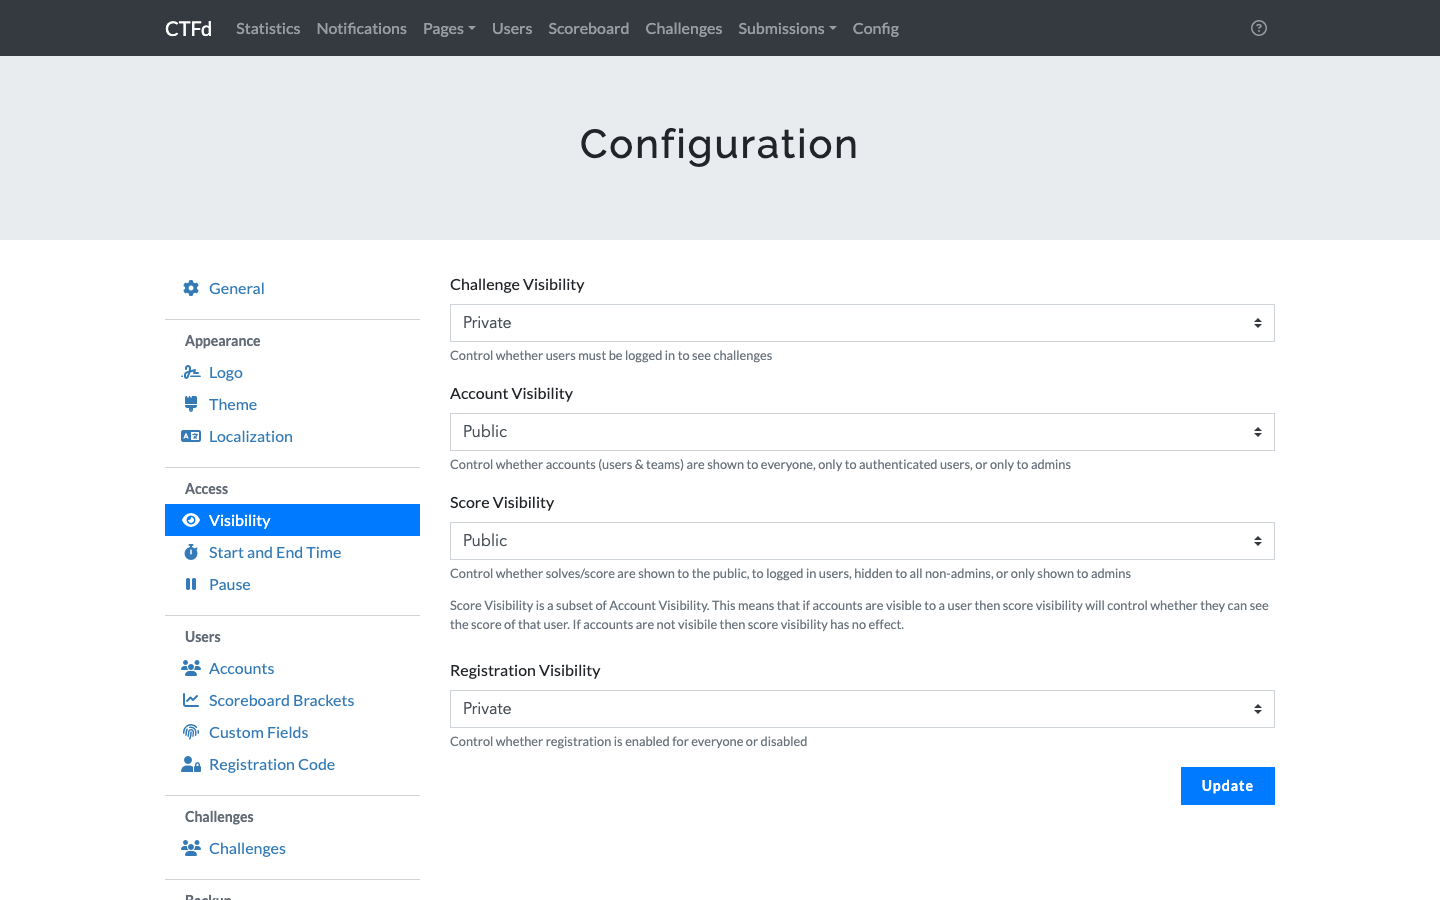Open Challenges in the top navbar
The height and width of the screenshot is (900, 1440).
(683, 28)
